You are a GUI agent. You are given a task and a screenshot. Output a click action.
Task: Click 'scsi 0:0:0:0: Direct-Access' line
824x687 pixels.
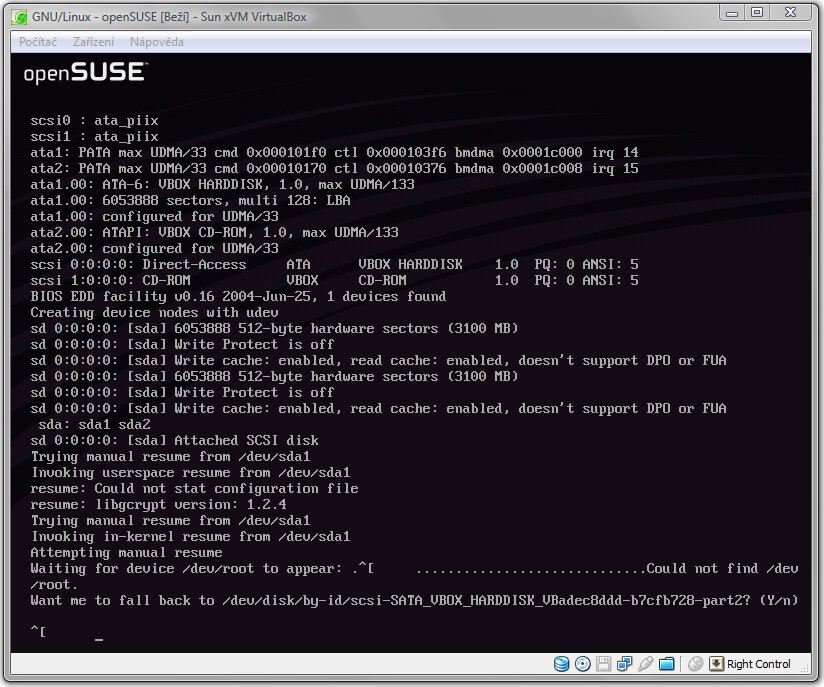tap(334, 264)
